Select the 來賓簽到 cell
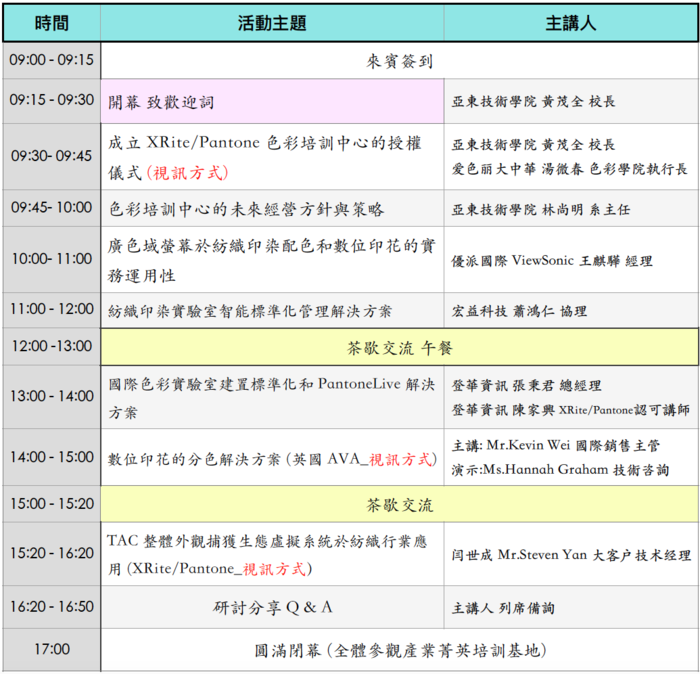Viewport: 700px width, 674px height. tap(399, 61)
